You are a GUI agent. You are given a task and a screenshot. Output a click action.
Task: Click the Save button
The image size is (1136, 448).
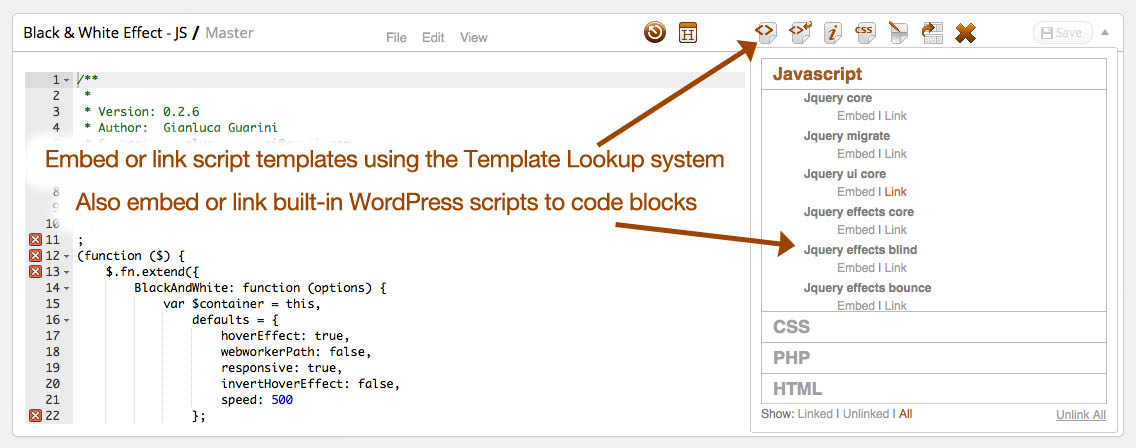click(x=1062, y=33)
